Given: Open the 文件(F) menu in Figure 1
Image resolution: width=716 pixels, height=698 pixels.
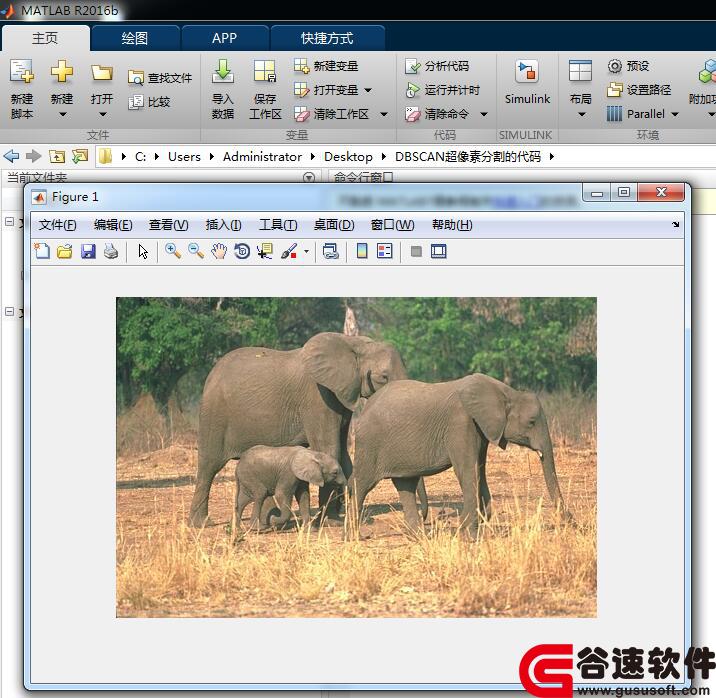Looking at the screenshot, I should (57, 225).
